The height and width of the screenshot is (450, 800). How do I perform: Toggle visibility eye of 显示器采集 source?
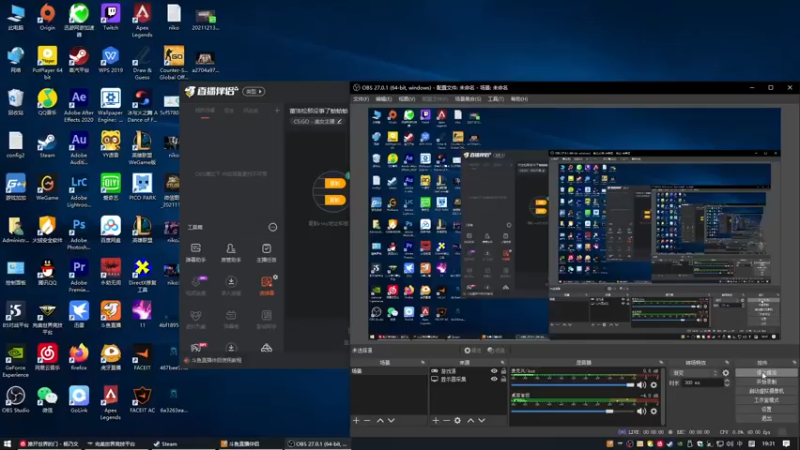click(x=493, y=379)
